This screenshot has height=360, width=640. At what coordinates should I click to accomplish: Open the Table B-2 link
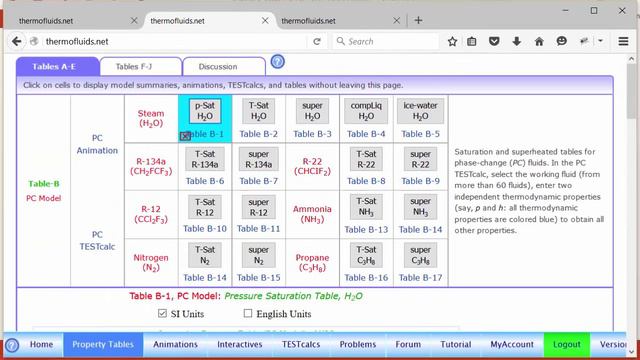tap(258, 134)
